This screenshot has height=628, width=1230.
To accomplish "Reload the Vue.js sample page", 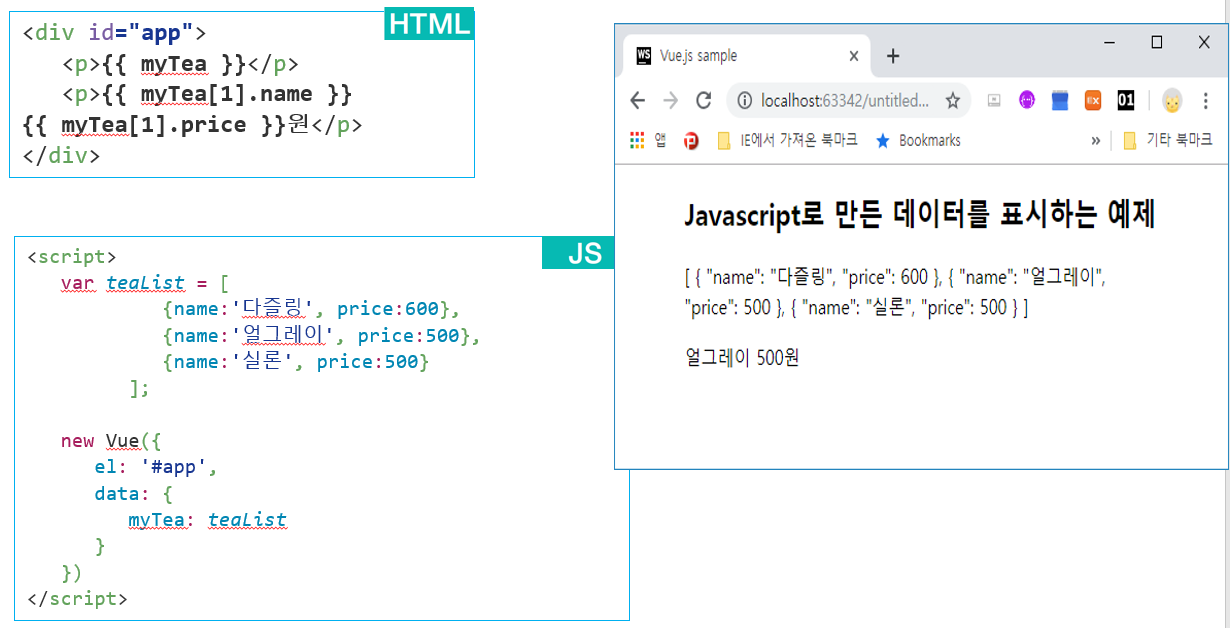I will [x=704, y=100].
